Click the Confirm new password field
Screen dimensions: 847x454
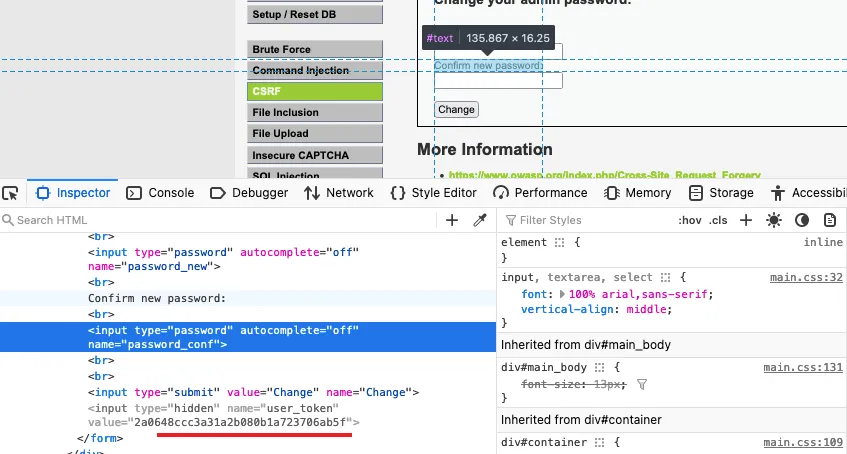click(498, 80)
